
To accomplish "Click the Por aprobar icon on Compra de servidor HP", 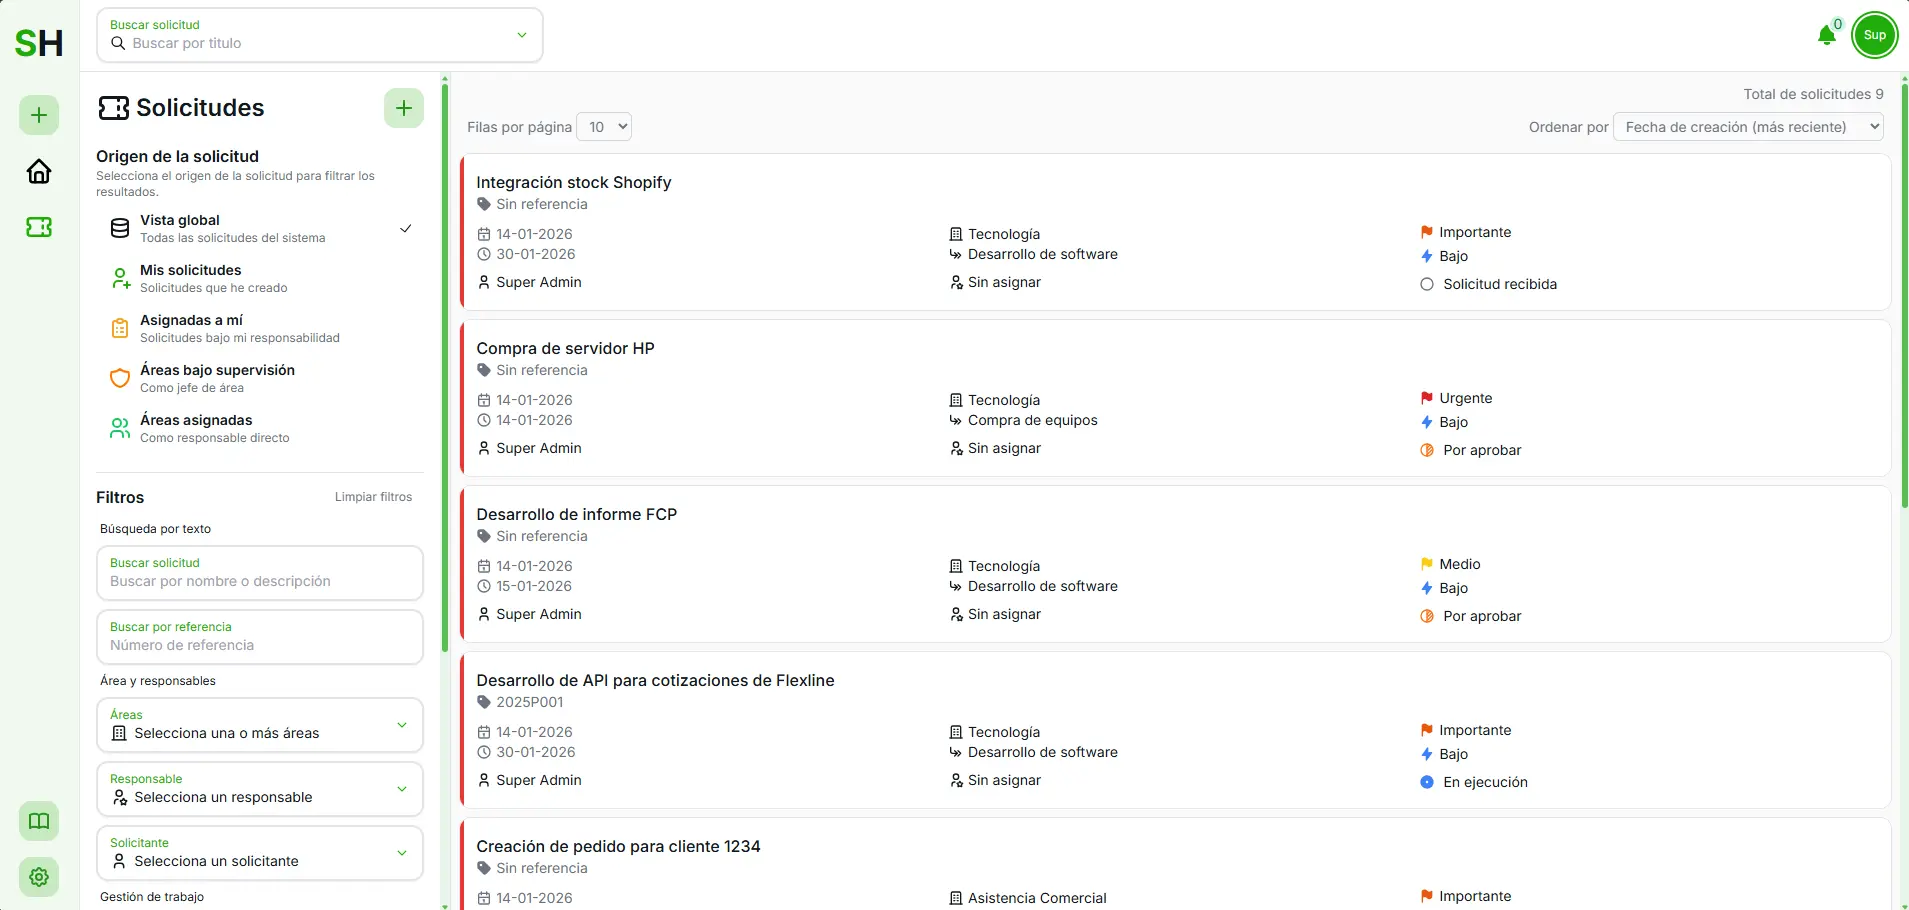I will coord(1427,450).
